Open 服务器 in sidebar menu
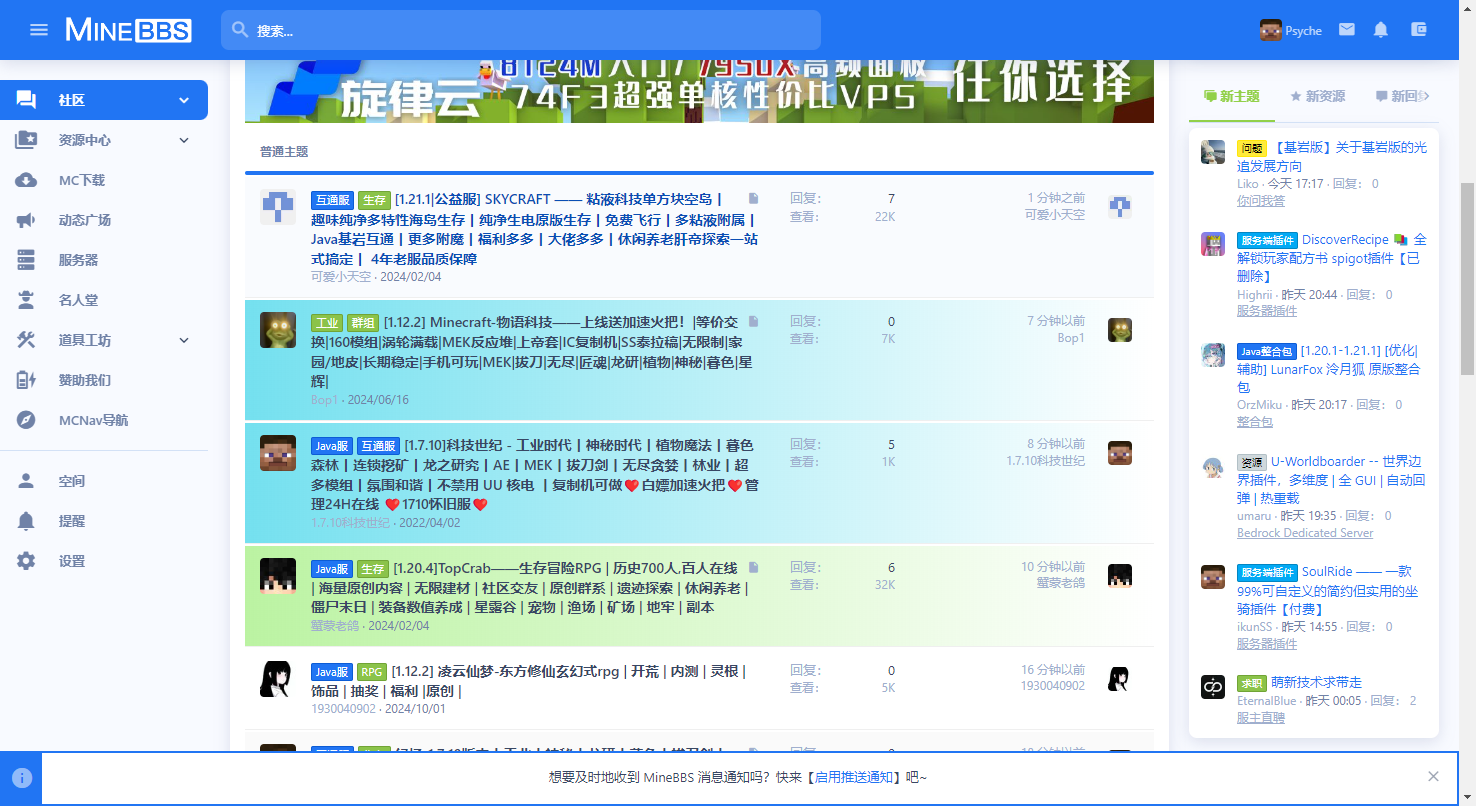This screenshot has height=806, width=1476. (78, 260)
